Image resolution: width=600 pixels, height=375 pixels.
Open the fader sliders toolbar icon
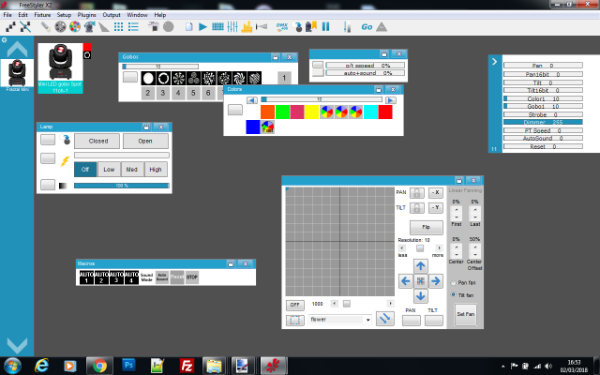(x=232, y=27)
